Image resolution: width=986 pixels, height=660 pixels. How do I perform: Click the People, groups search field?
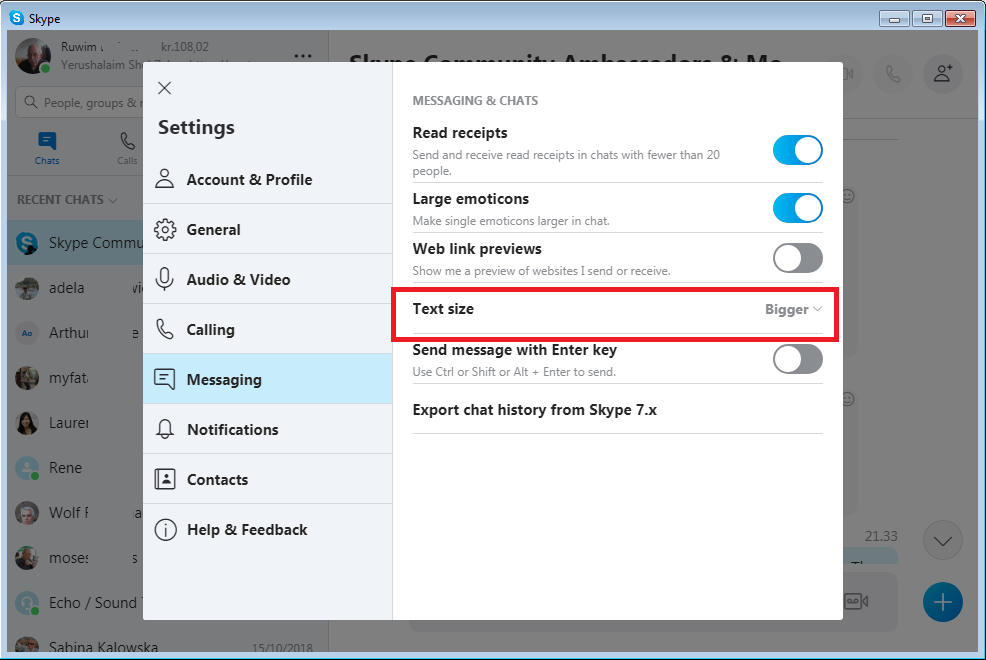point(79,102)
